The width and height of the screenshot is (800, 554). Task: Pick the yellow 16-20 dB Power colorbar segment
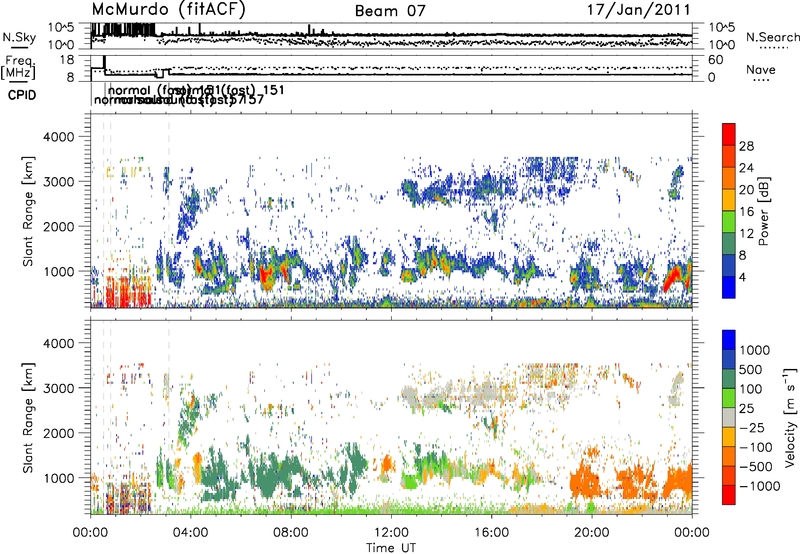(729, 200)
